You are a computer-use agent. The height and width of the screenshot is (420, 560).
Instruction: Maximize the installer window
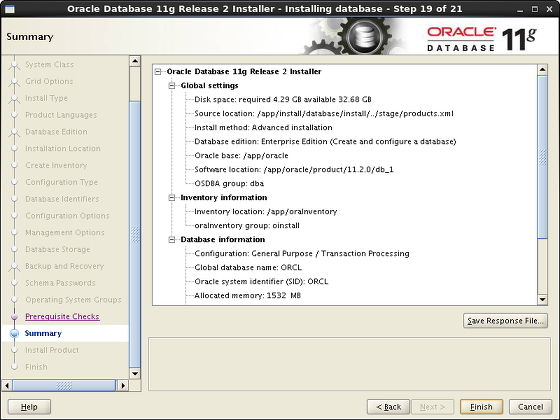point(535,9)
